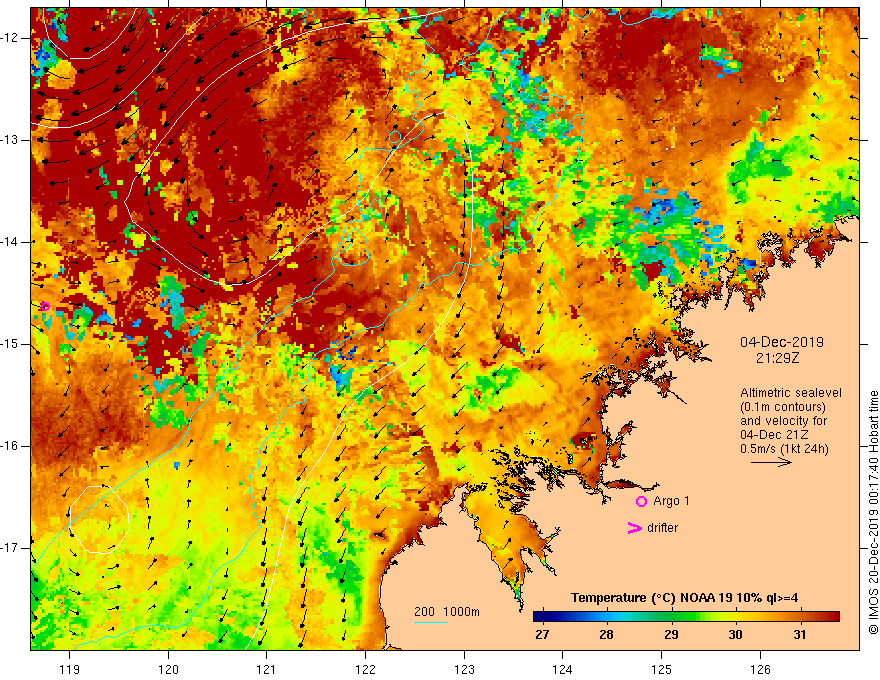The height and width of the screenshot is (680, 880).
Task: Click the small closed white contour near -16.8
Action: [x=100, y=520]
